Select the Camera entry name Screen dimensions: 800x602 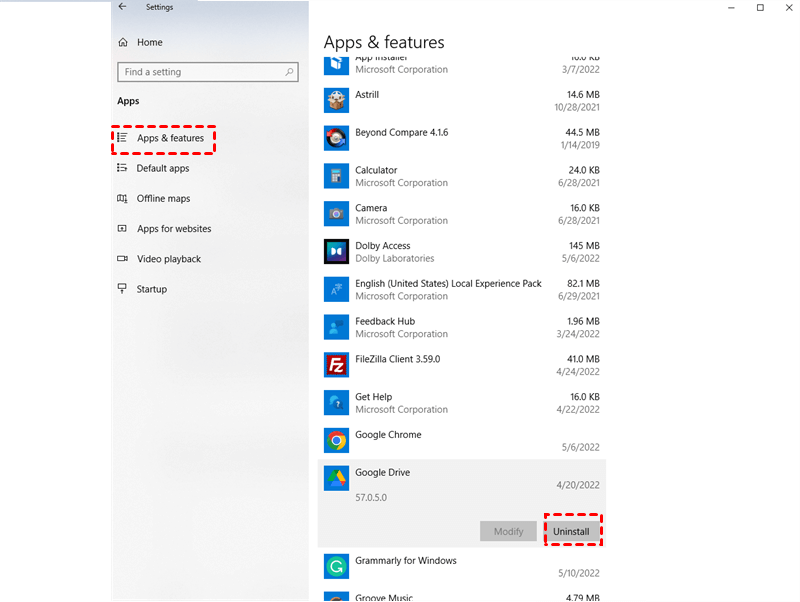tap(371, 208)
